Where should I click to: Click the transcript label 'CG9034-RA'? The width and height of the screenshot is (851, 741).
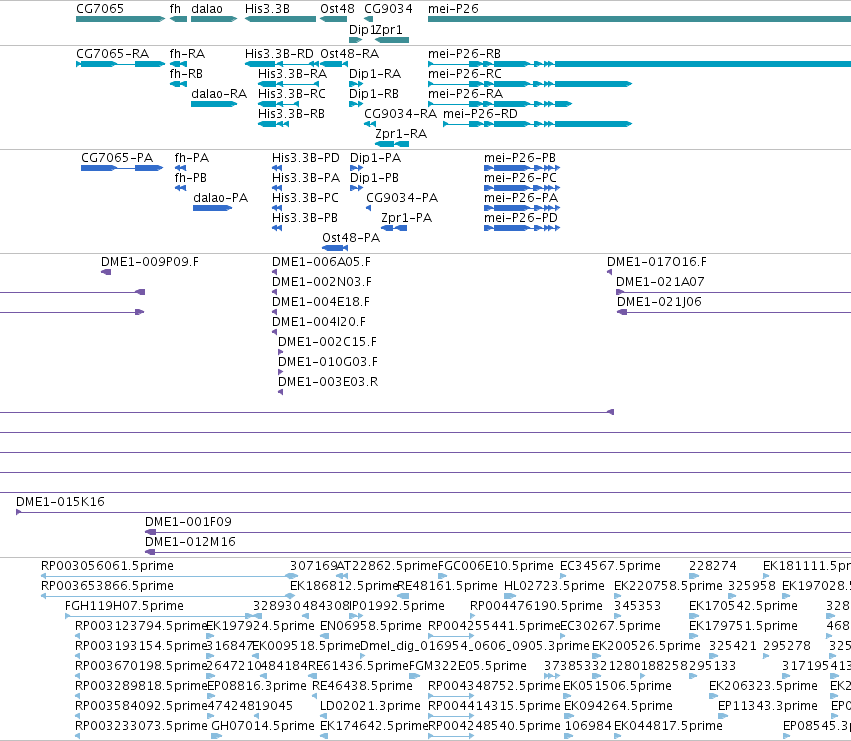[401, 114]
